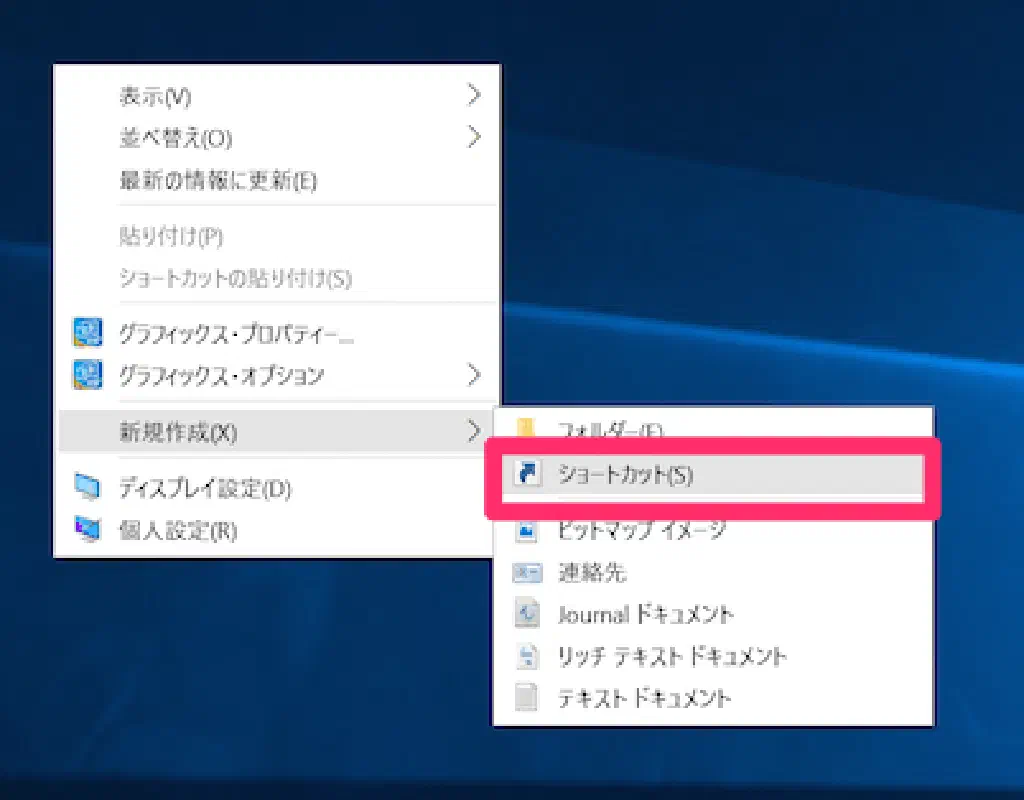
Task: Expand the 新規作成(X) submenu arrow
Action: click(474, 432)
